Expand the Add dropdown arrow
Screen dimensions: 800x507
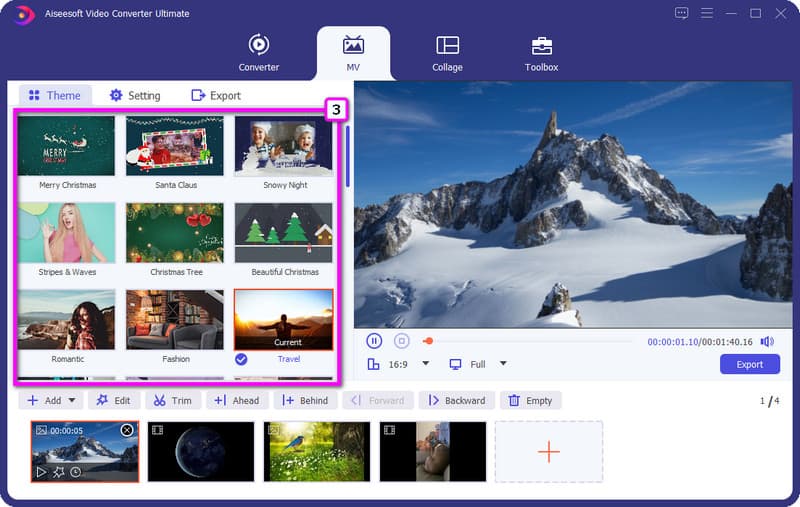(x=72, y=400)
